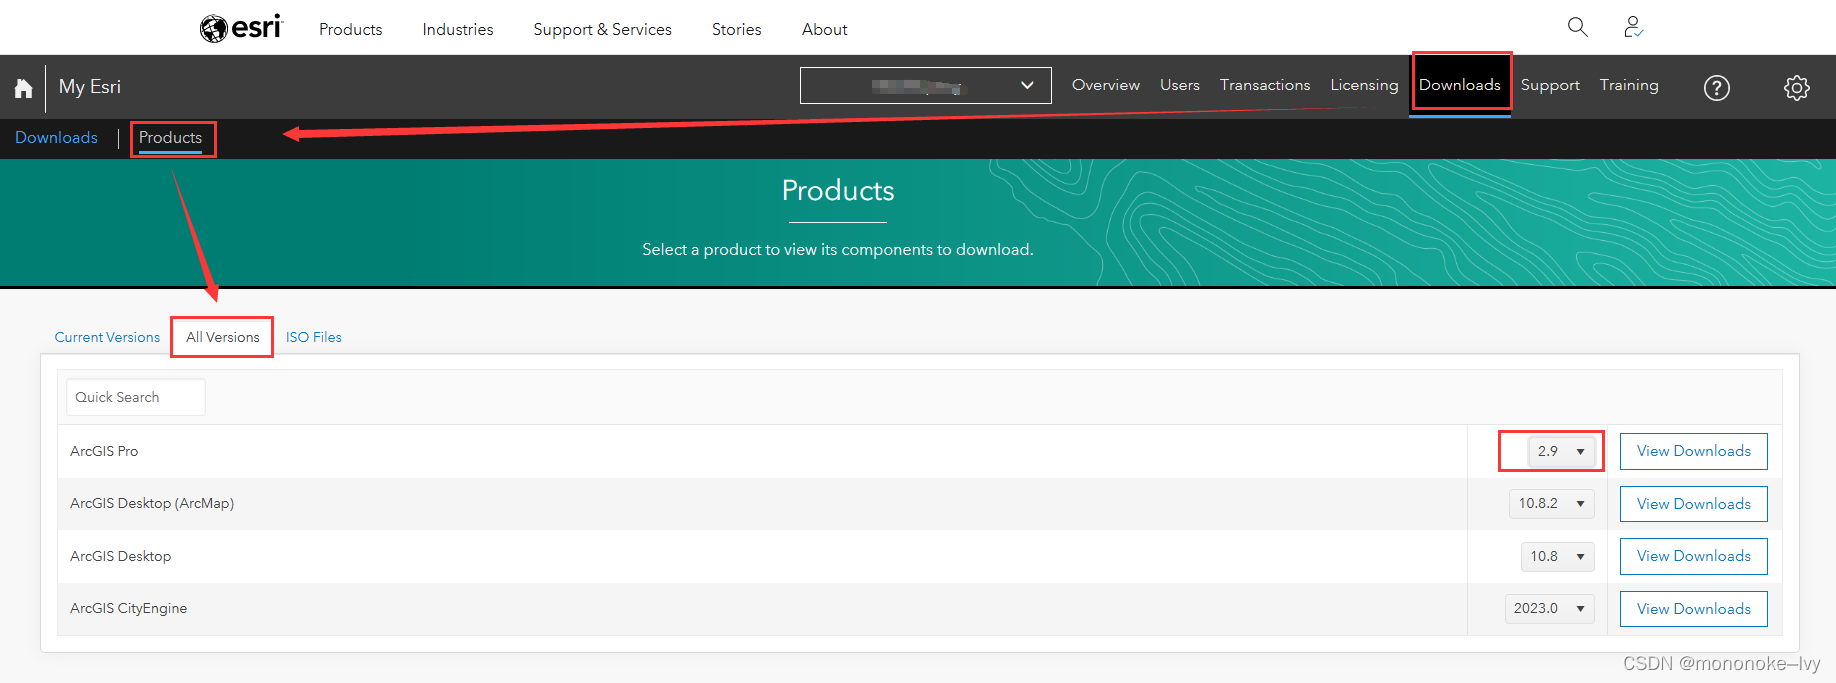Open the help question mark icon
The height and width of the screenshot is (683, 1836).
click(x=1716, y=88)
